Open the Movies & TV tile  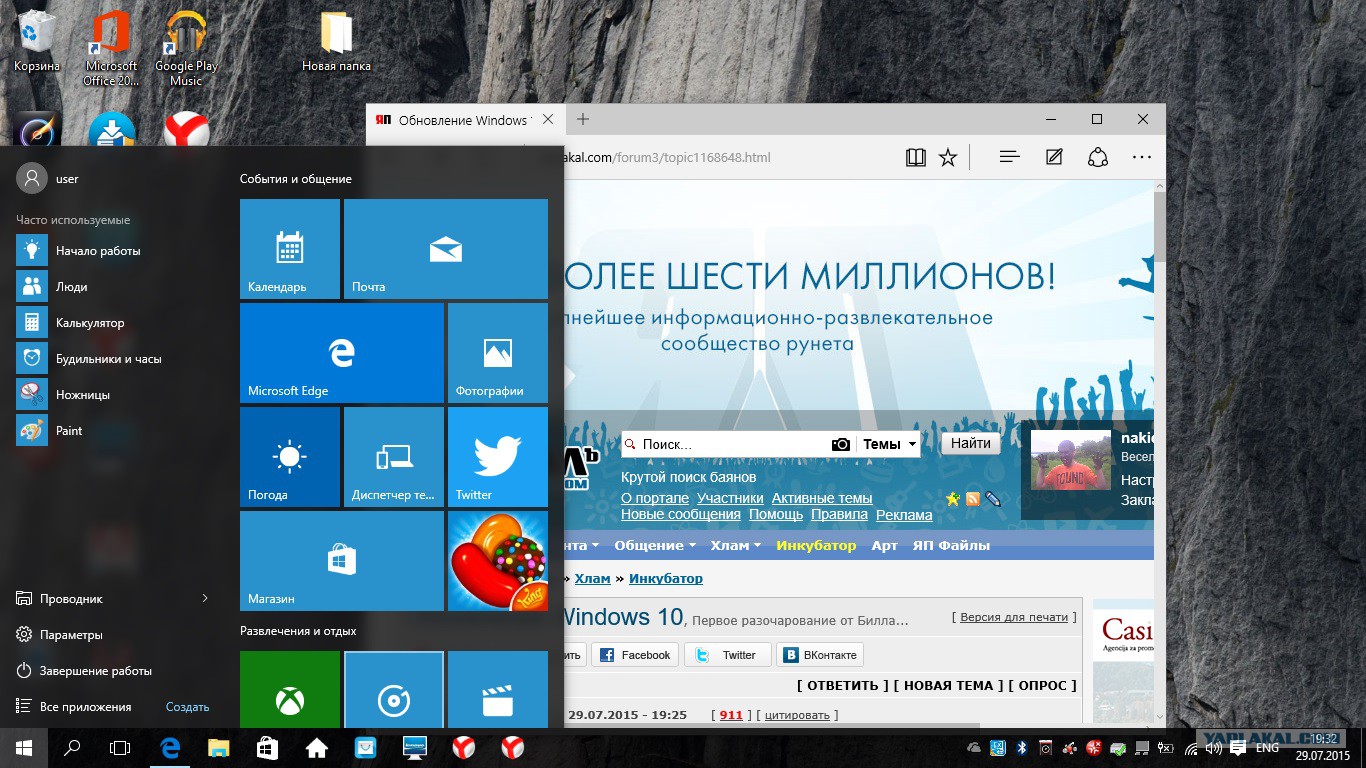tap(498, 689)
